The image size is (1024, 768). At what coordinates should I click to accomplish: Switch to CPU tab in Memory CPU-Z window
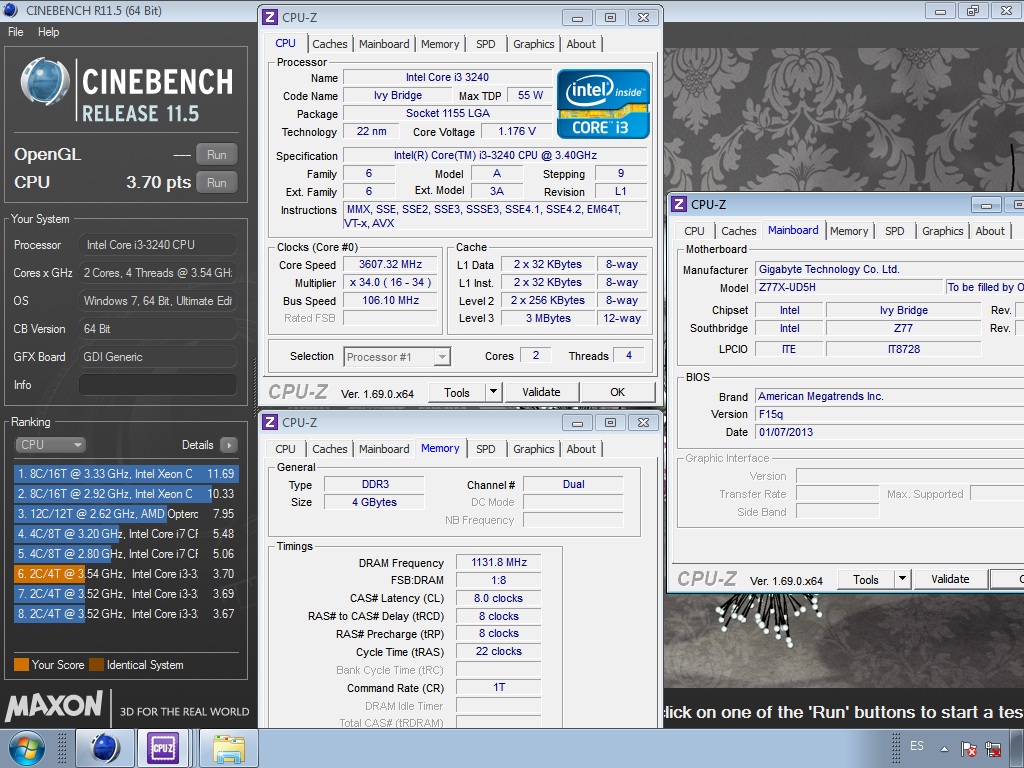click(x=285, y=449)
